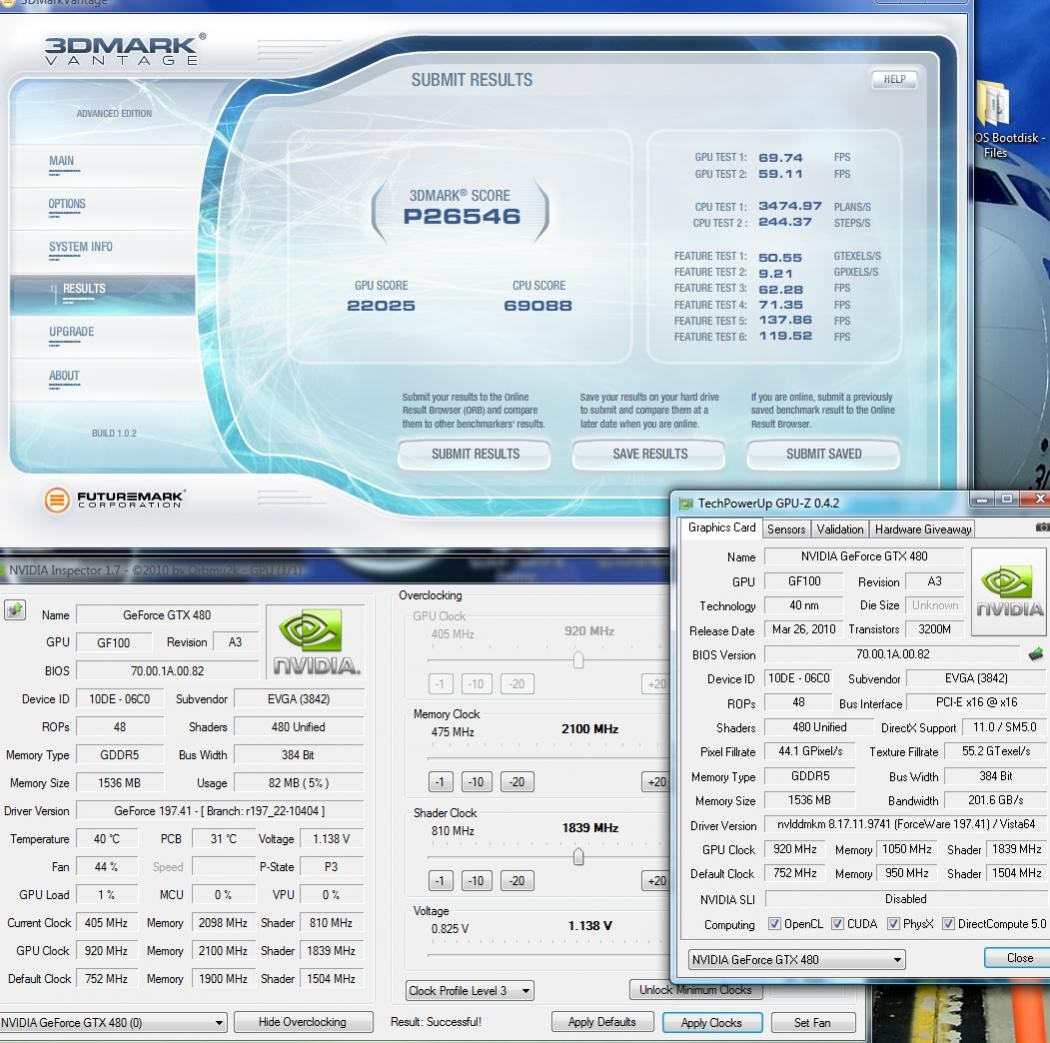Click the Close button in GPU-Z

pos(1019,958)
